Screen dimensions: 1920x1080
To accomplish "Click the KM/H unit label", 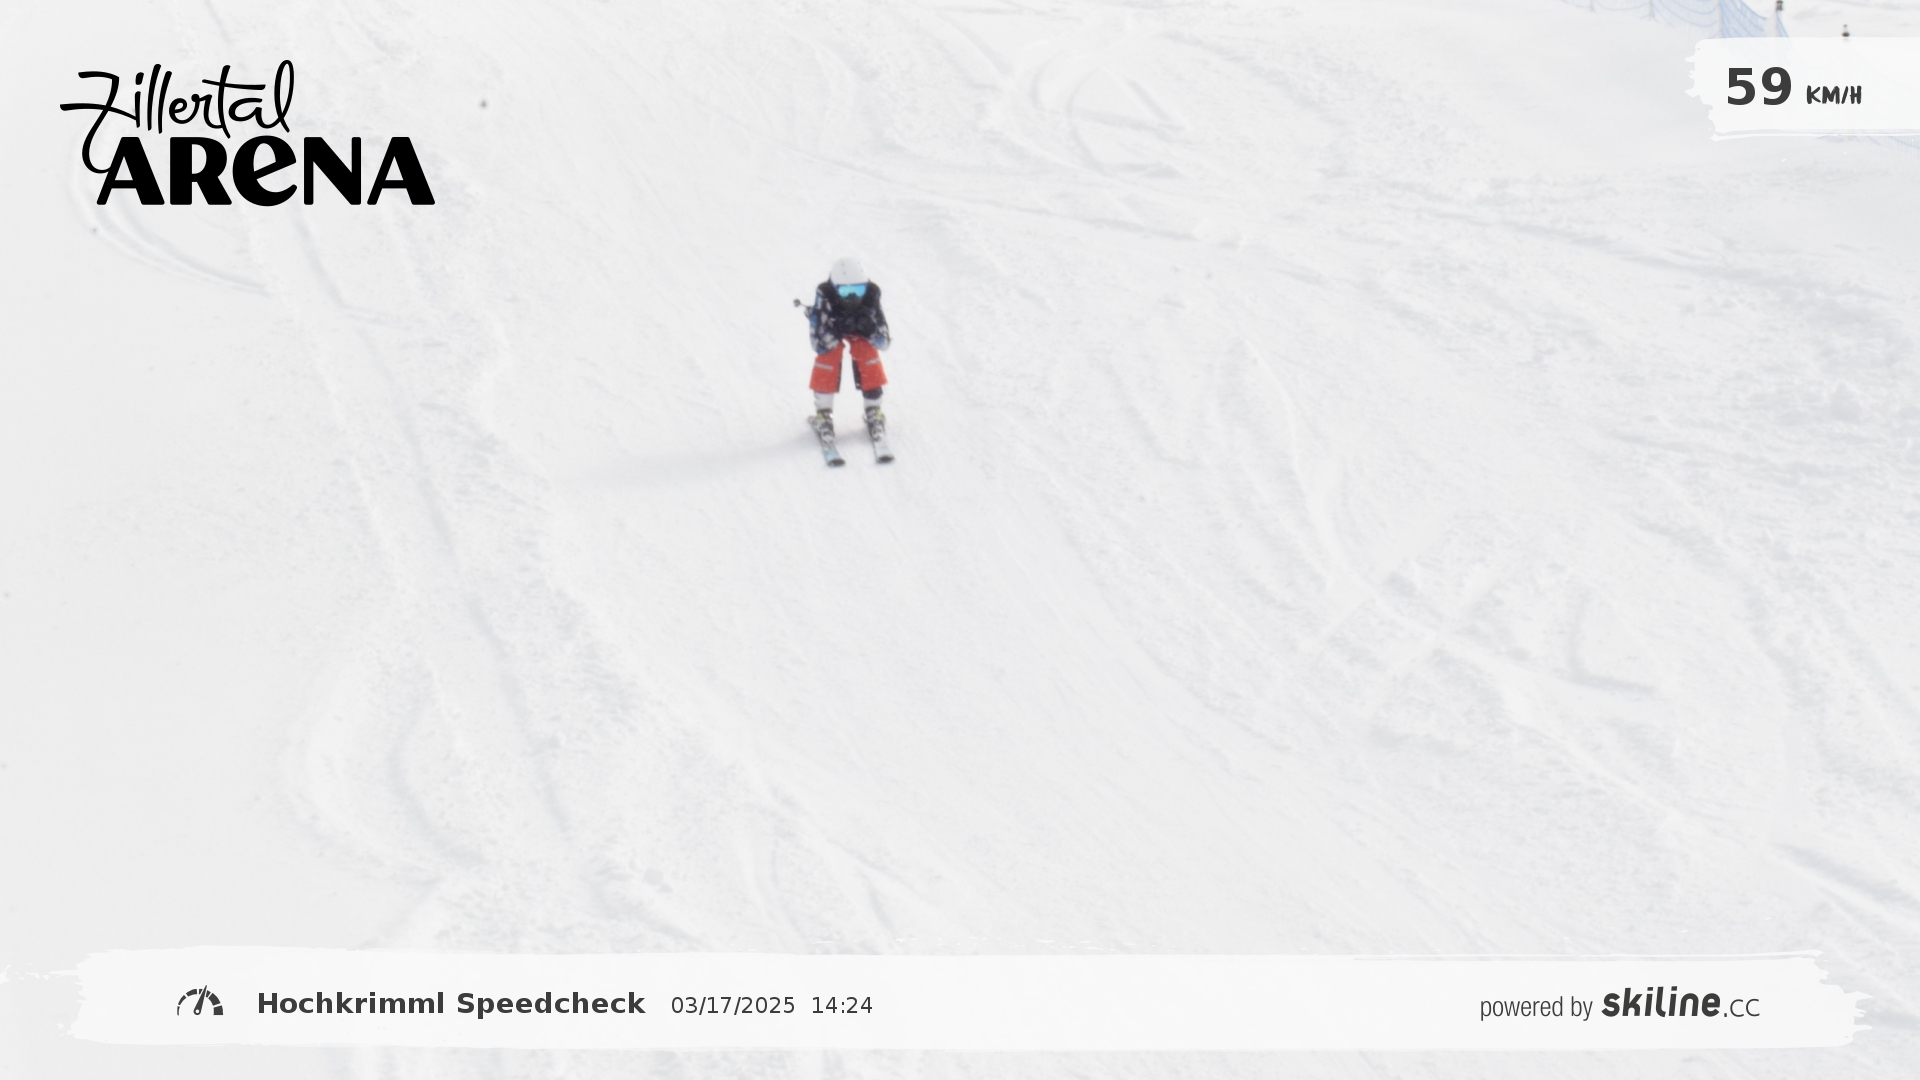I will click(1833, 96).
